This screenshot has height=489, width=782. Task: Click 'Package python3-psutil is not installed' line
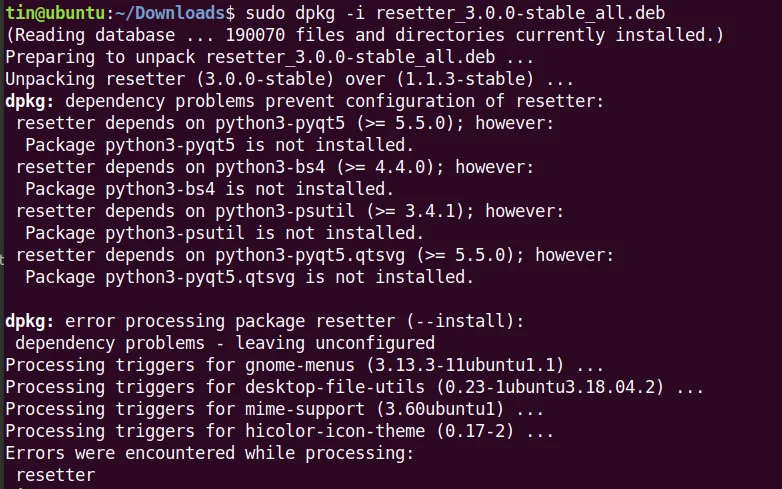point(224,233)
